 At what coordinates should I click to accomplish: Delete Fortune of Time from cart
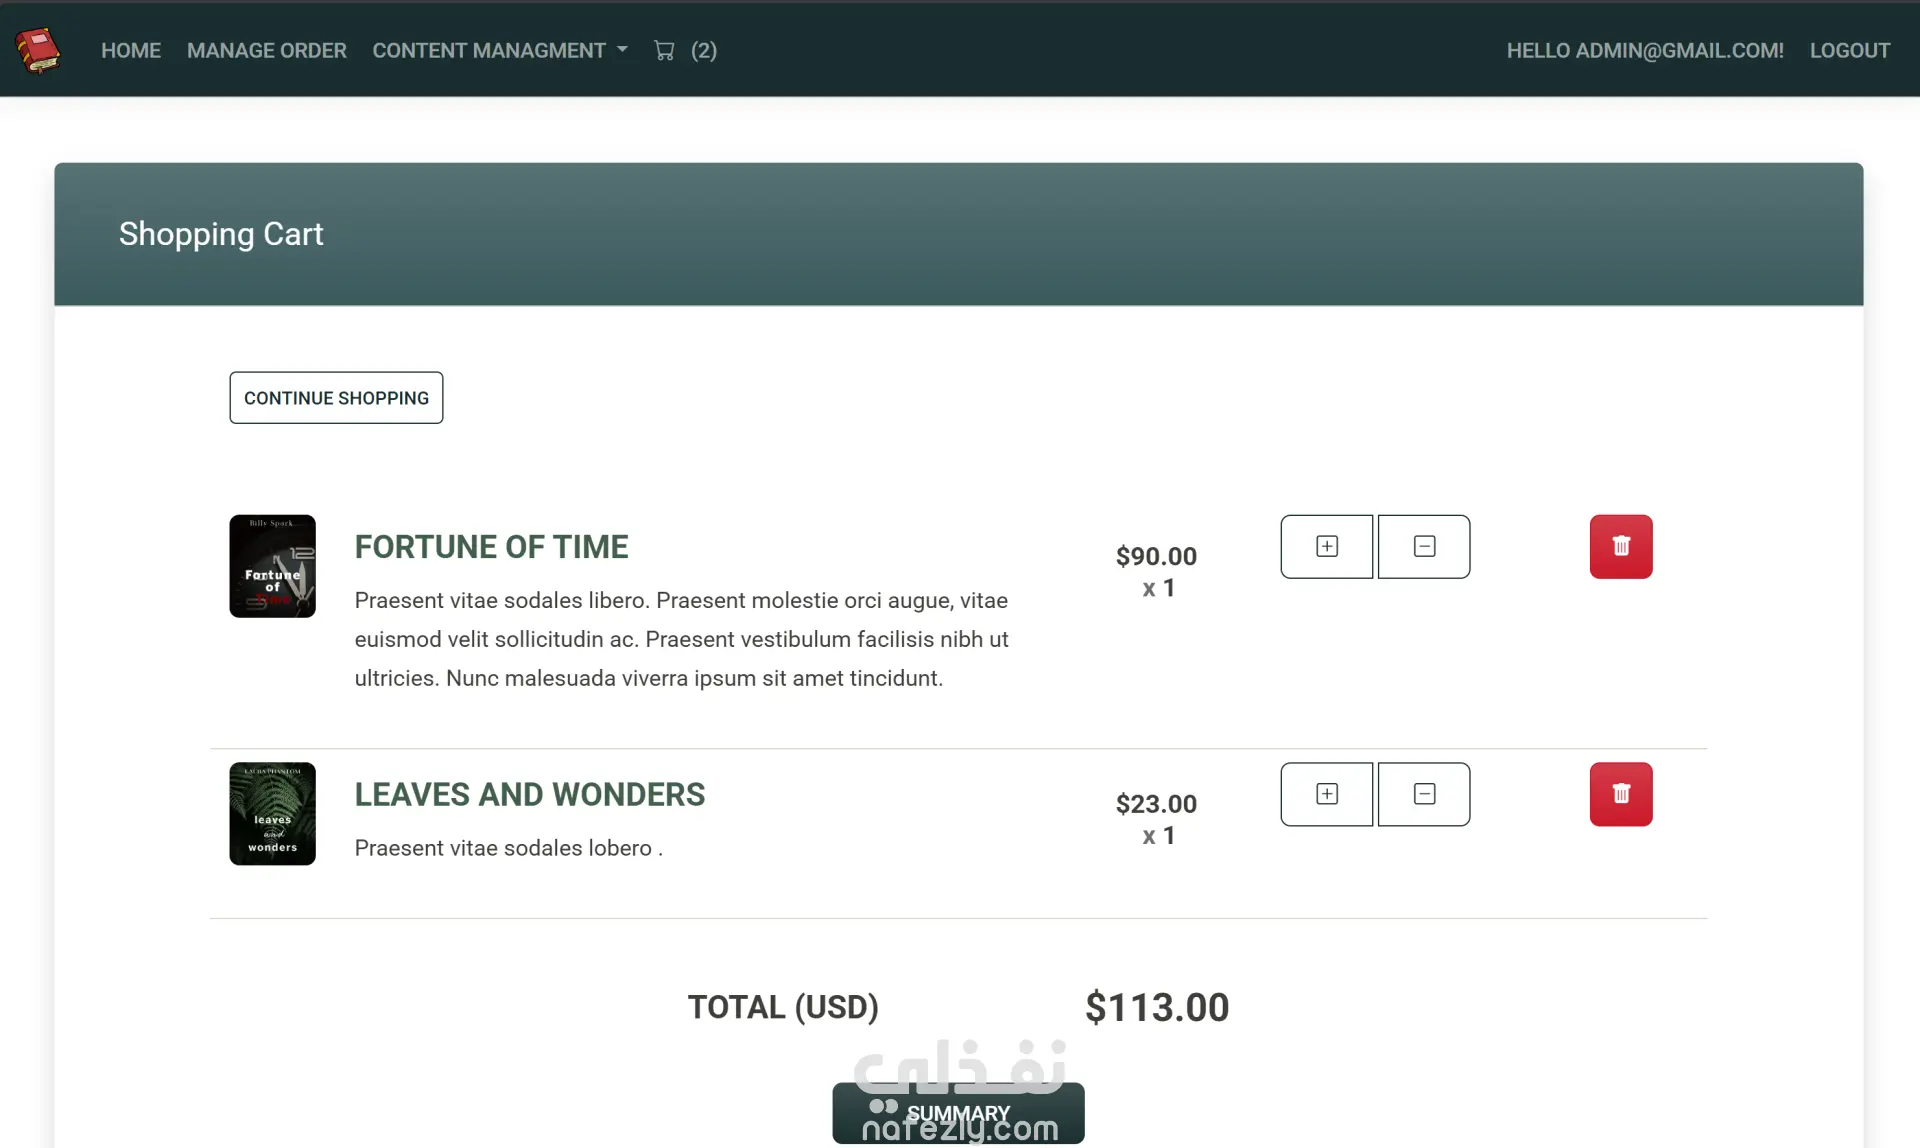pos(1620,546)
